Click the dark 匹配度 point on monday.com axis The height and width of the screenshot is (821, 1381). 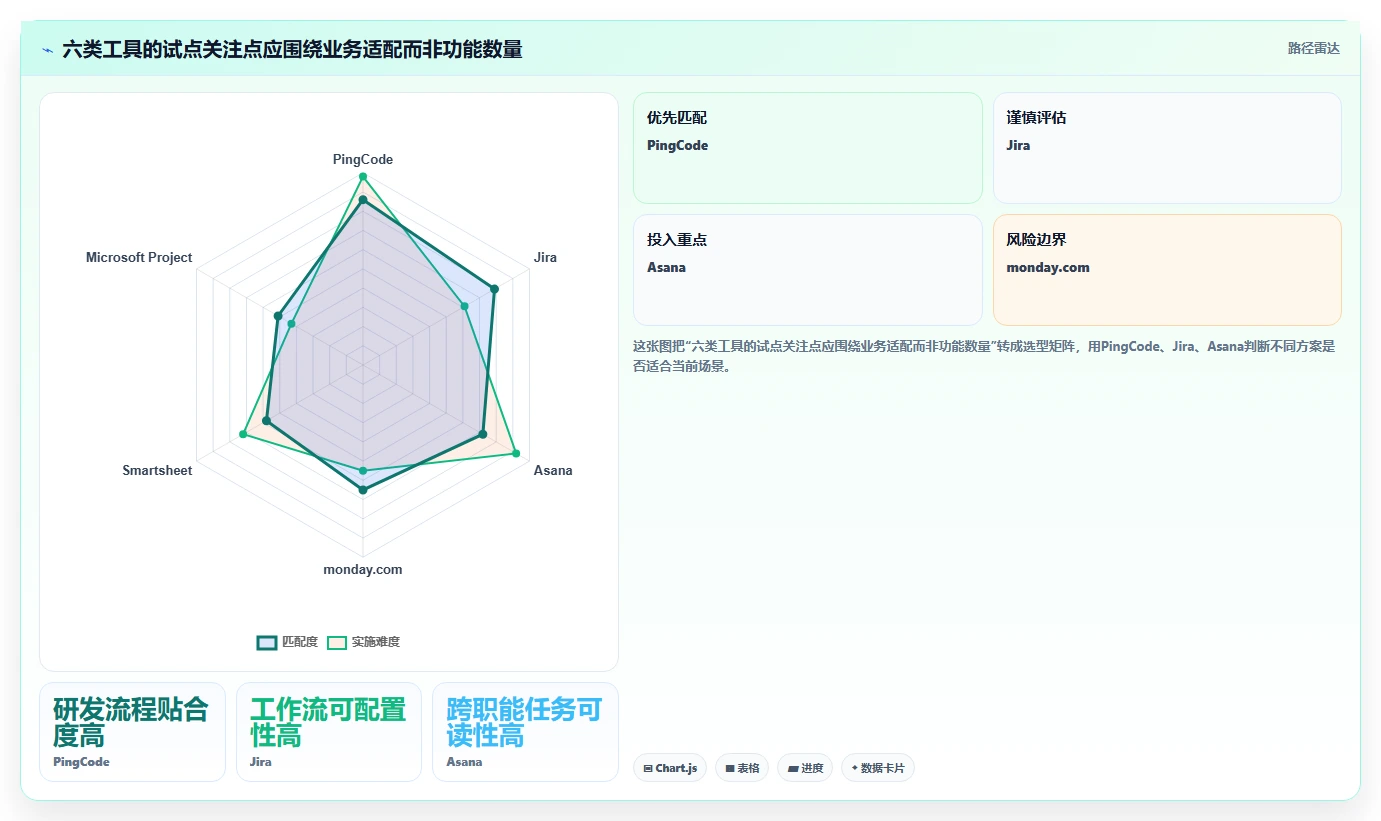pos(363,490)
